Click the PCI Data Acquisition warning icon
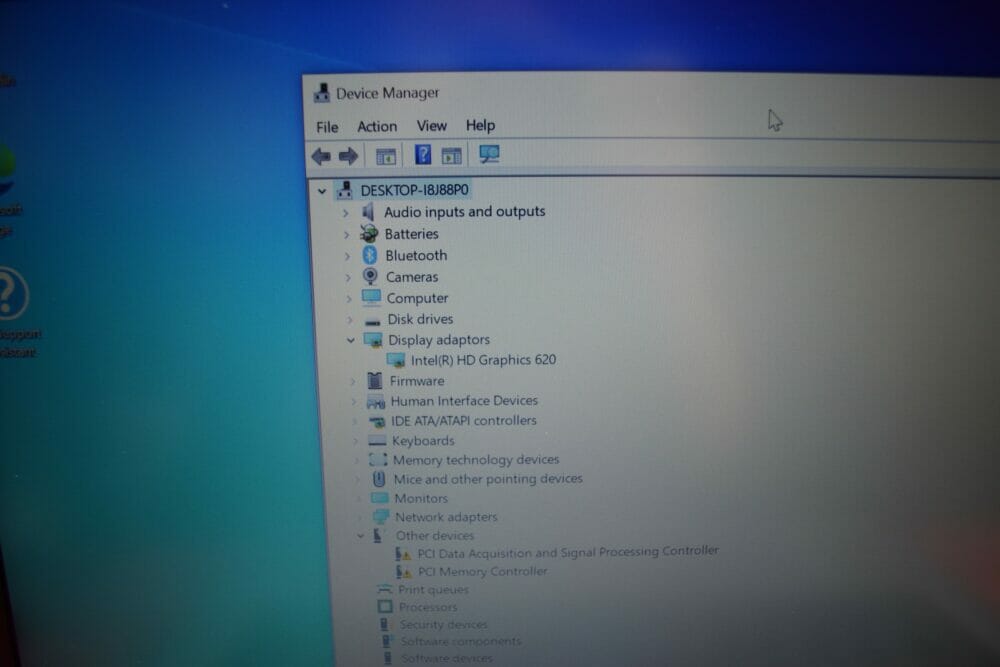The width and height of the screenshot is (1000, 667). coord(402,553)
